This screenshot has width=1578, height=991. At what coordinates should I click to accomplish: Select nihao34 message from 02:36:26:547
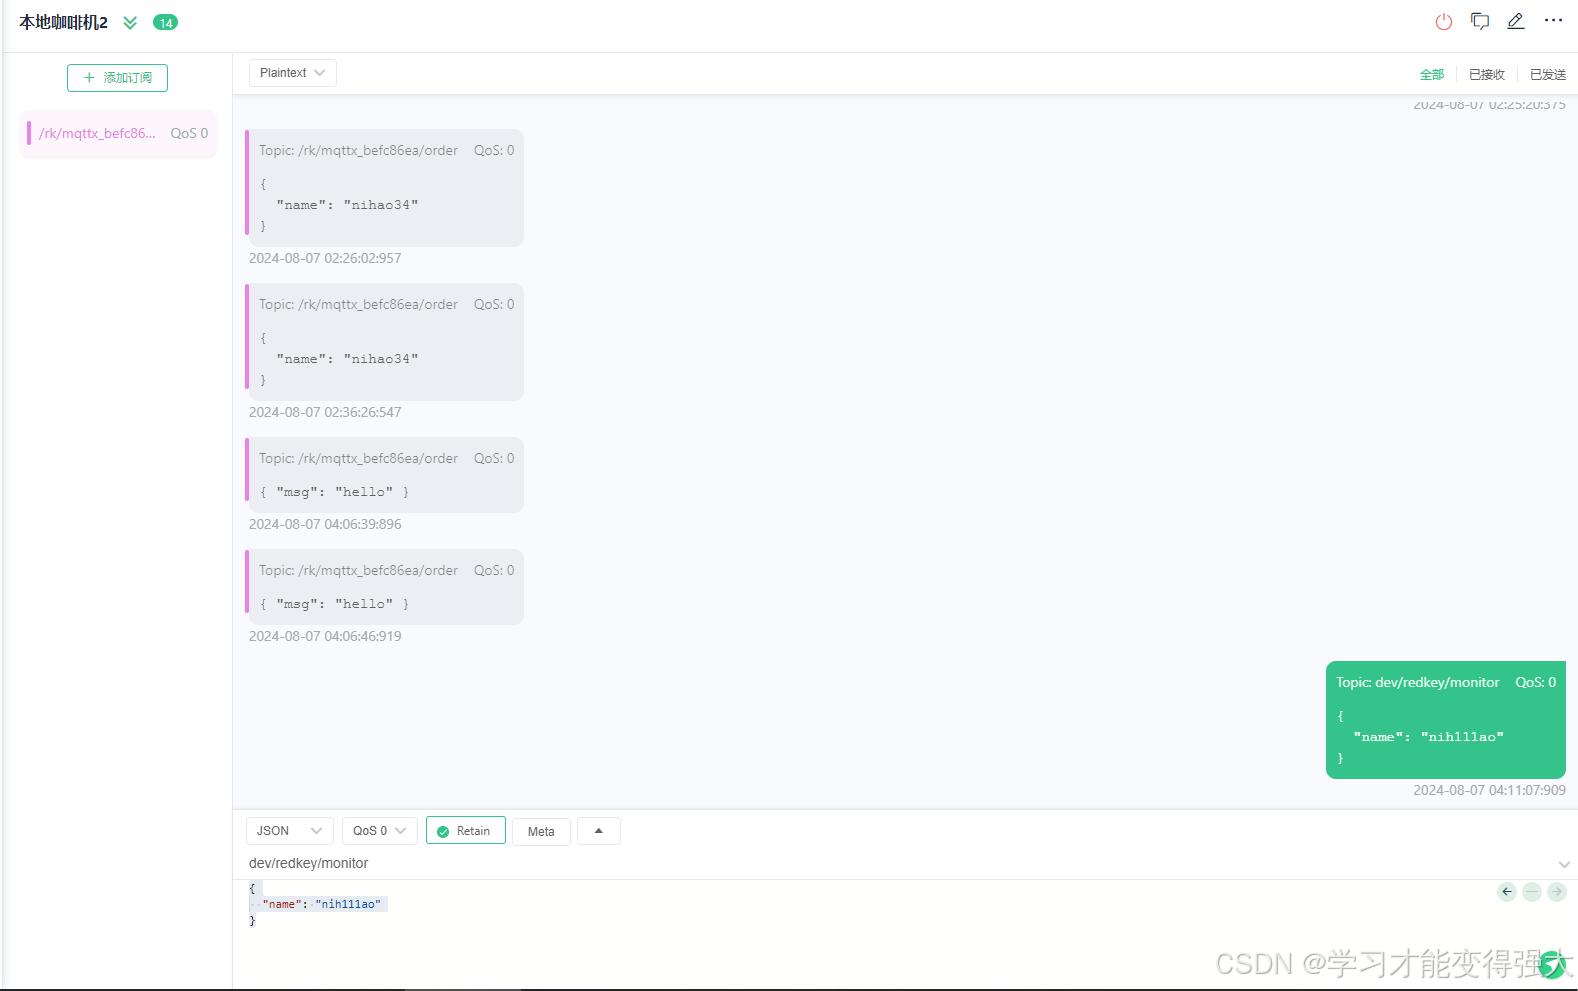point(385,342)
